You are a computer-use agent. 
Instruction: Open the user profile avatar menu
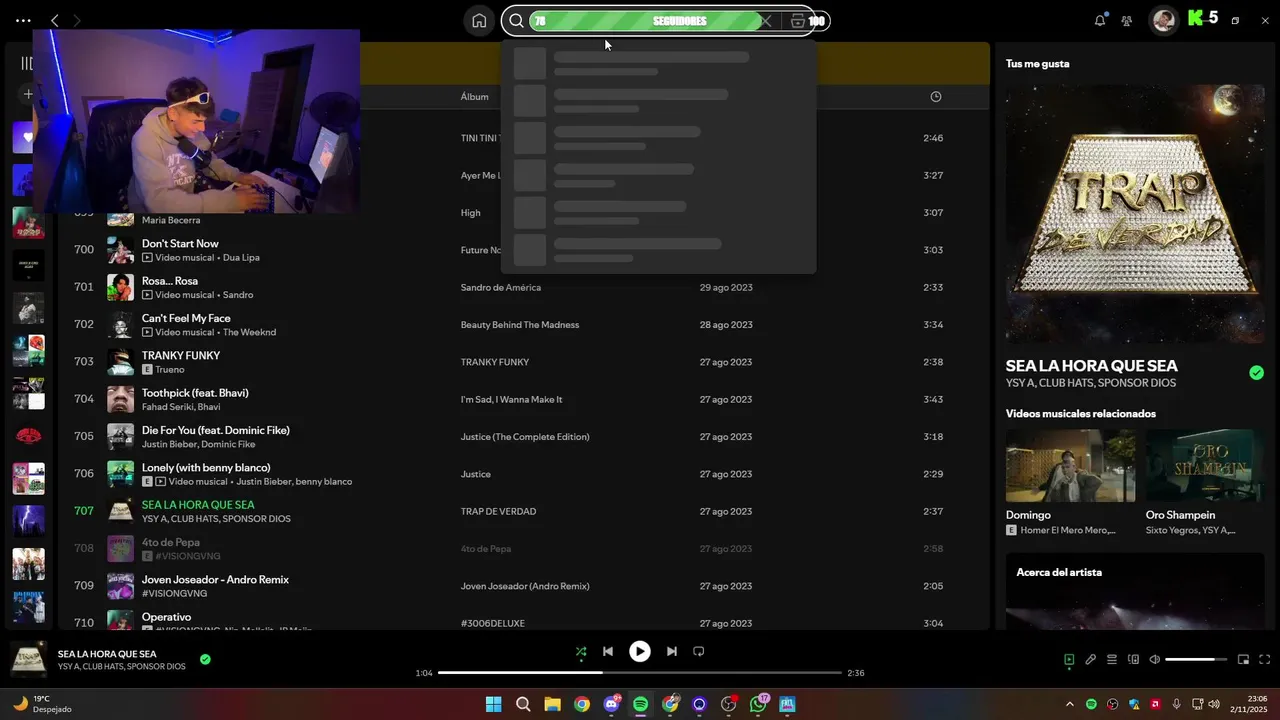[1163, 20]
